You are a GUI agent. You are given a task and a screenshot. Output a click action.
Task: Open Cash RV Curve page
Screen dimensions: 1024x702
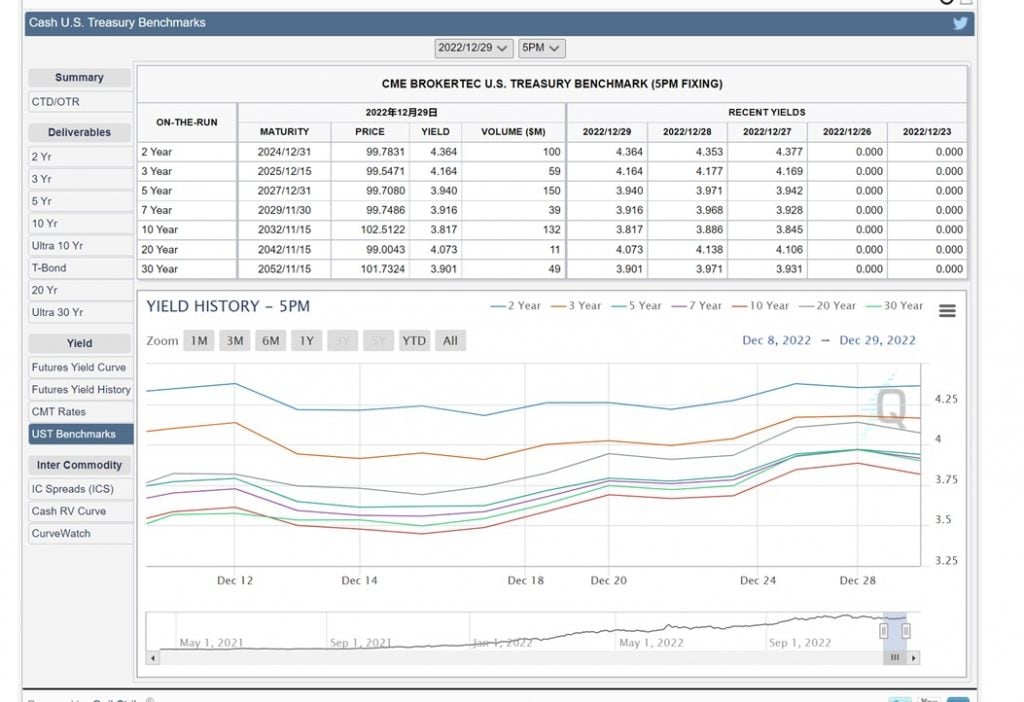[80, 511]
